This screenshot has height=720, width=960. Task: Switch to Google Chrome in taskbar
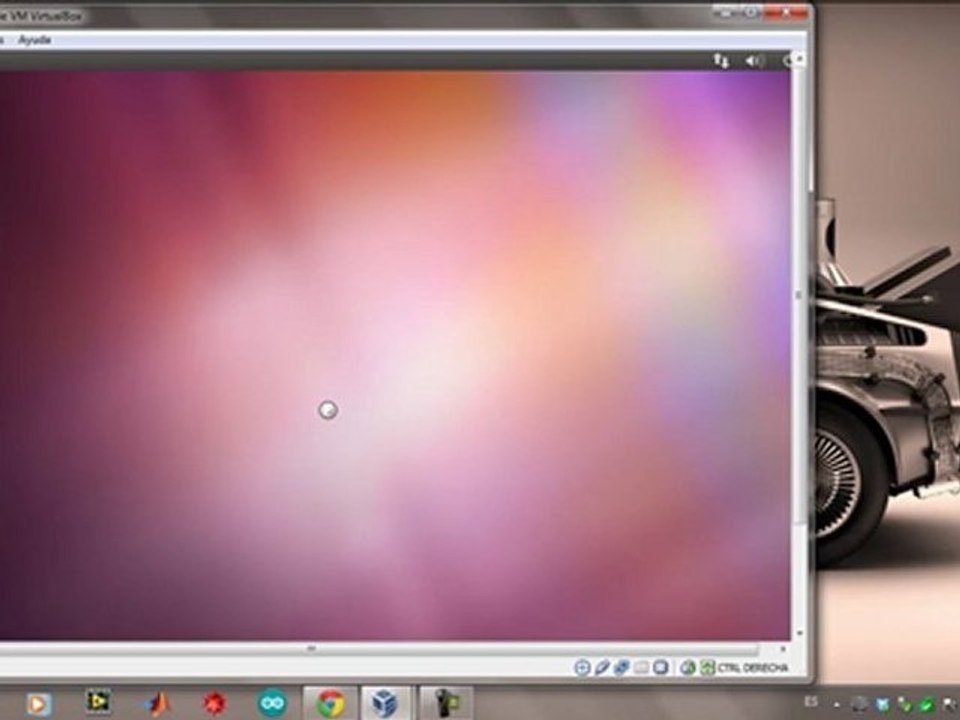tap(331, 703)
